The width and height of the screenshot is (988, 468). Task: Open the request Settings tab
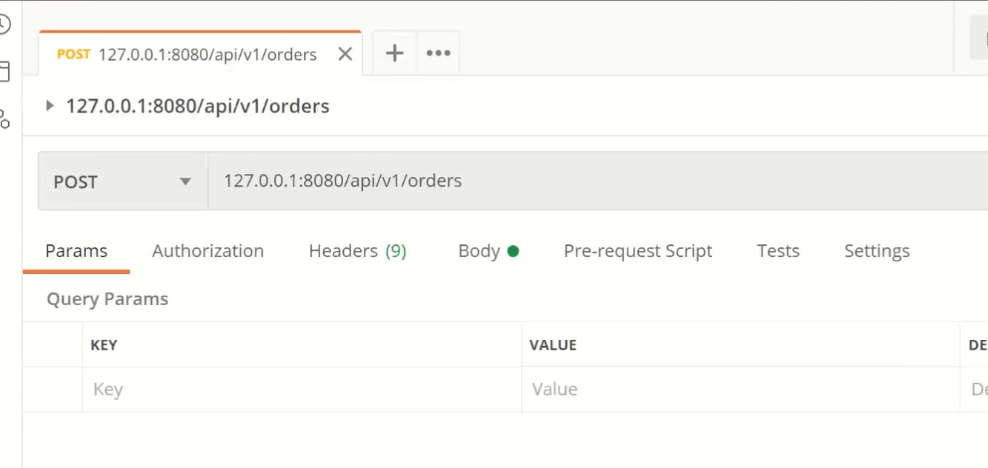876,251
